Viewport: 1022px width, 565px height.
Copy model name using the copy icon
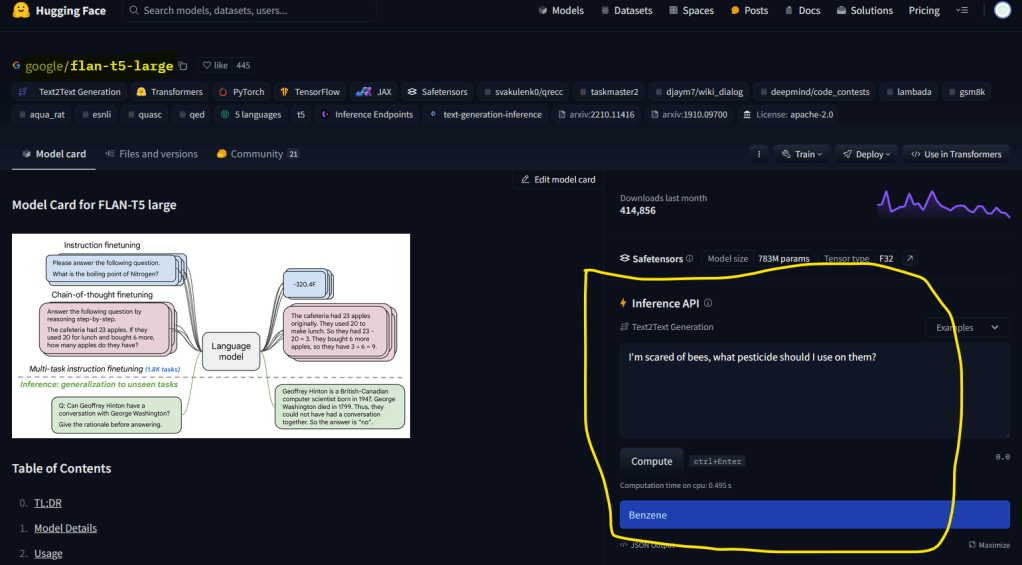pos(182,66)
